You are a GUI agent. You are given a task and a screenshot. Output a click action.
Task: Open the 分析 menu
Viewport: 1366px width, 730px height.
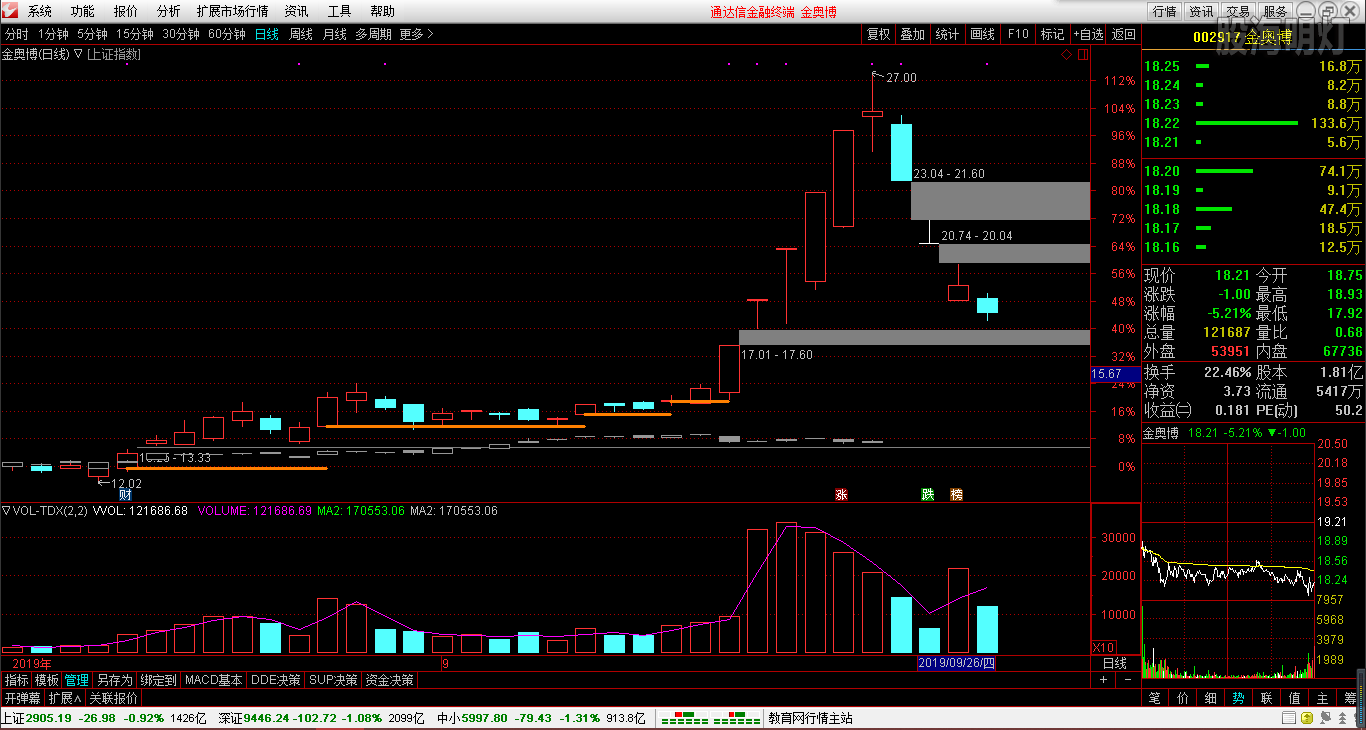click(x=169, y=11)
